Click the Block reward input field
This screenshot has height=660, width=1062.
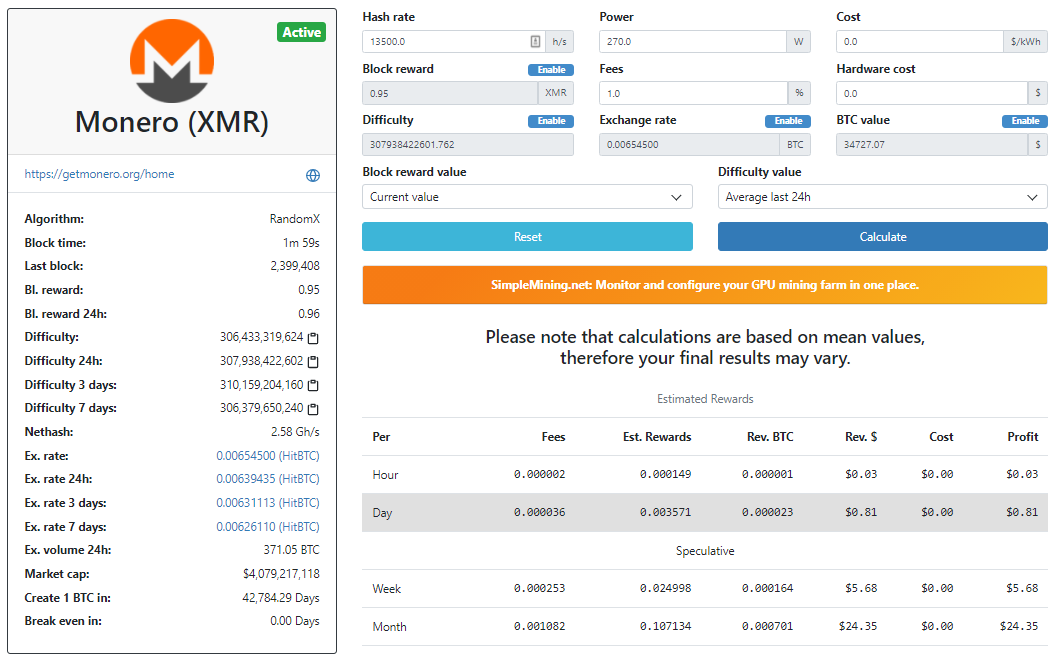tap(450, 93)
